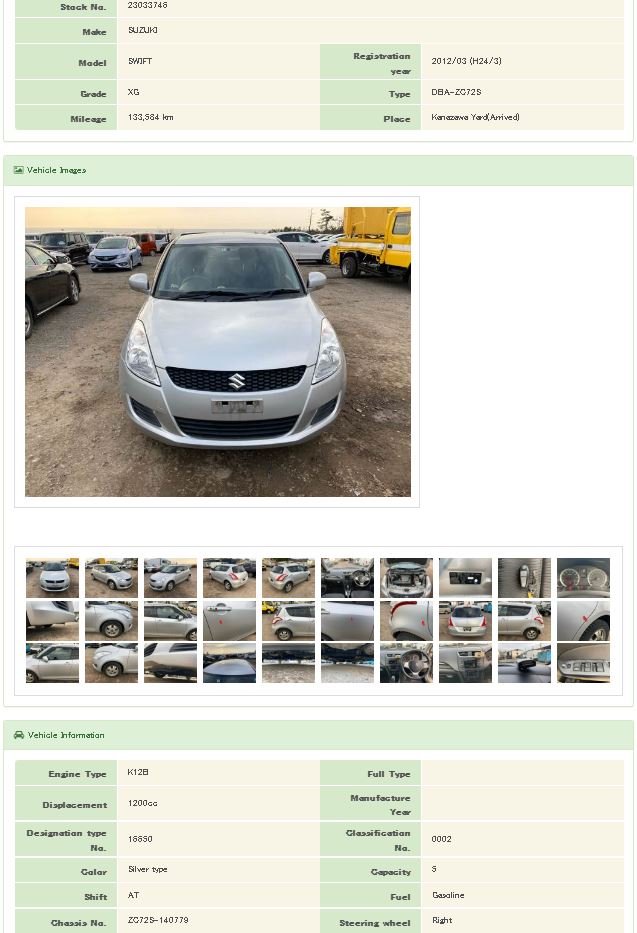Click the Vehicle Images section picture icon
Screen dimensions: 637x933
(x=18, y=170)
